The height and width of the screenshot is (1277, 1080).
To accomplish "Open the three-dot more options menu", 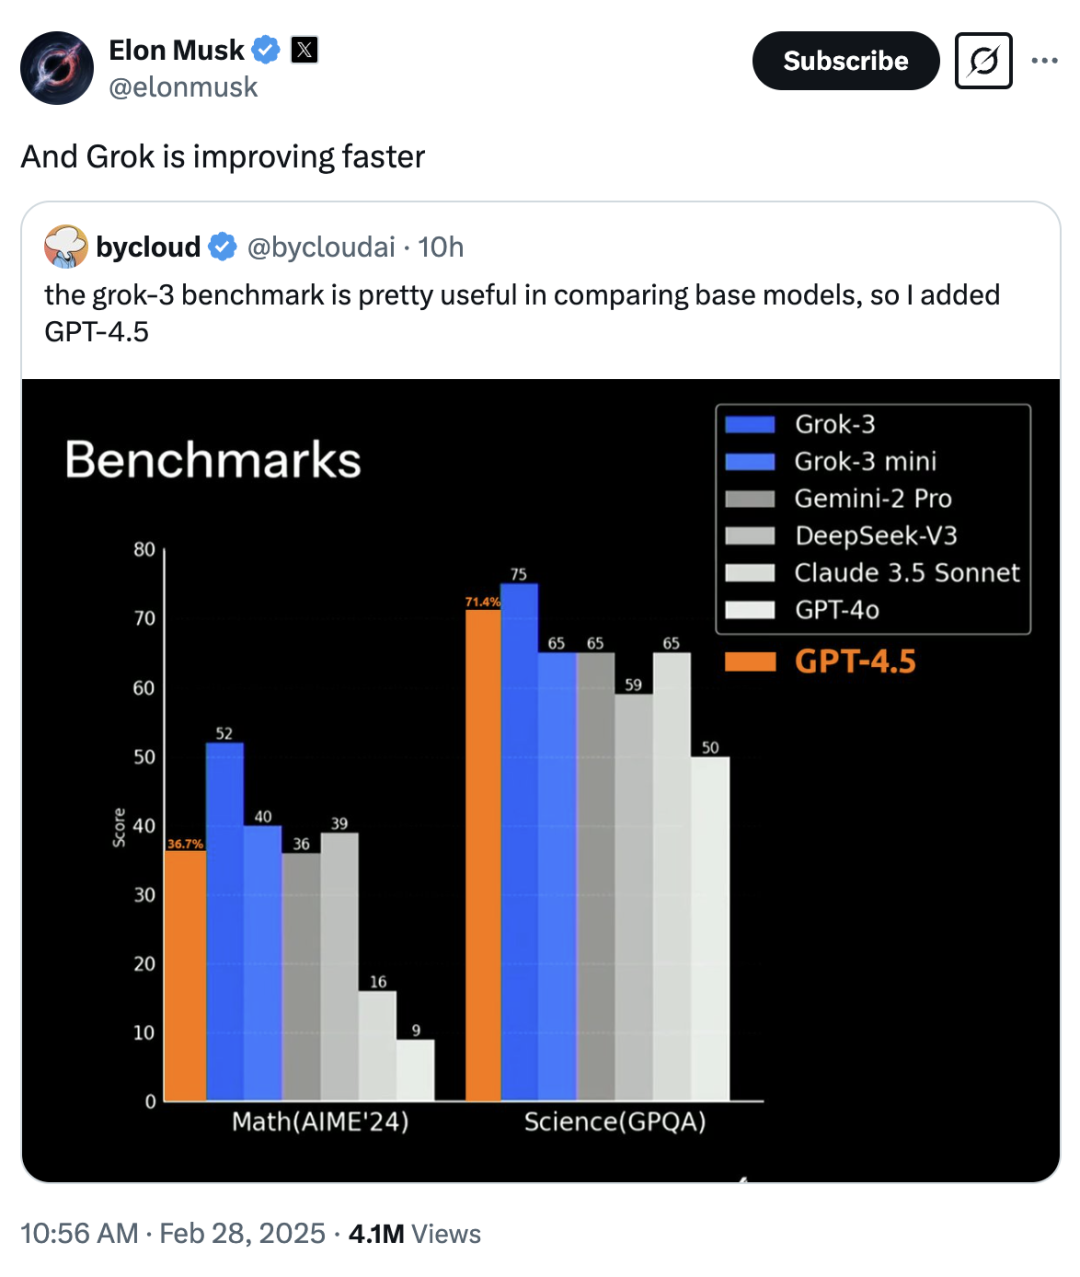I will (x=1044, y=61).
